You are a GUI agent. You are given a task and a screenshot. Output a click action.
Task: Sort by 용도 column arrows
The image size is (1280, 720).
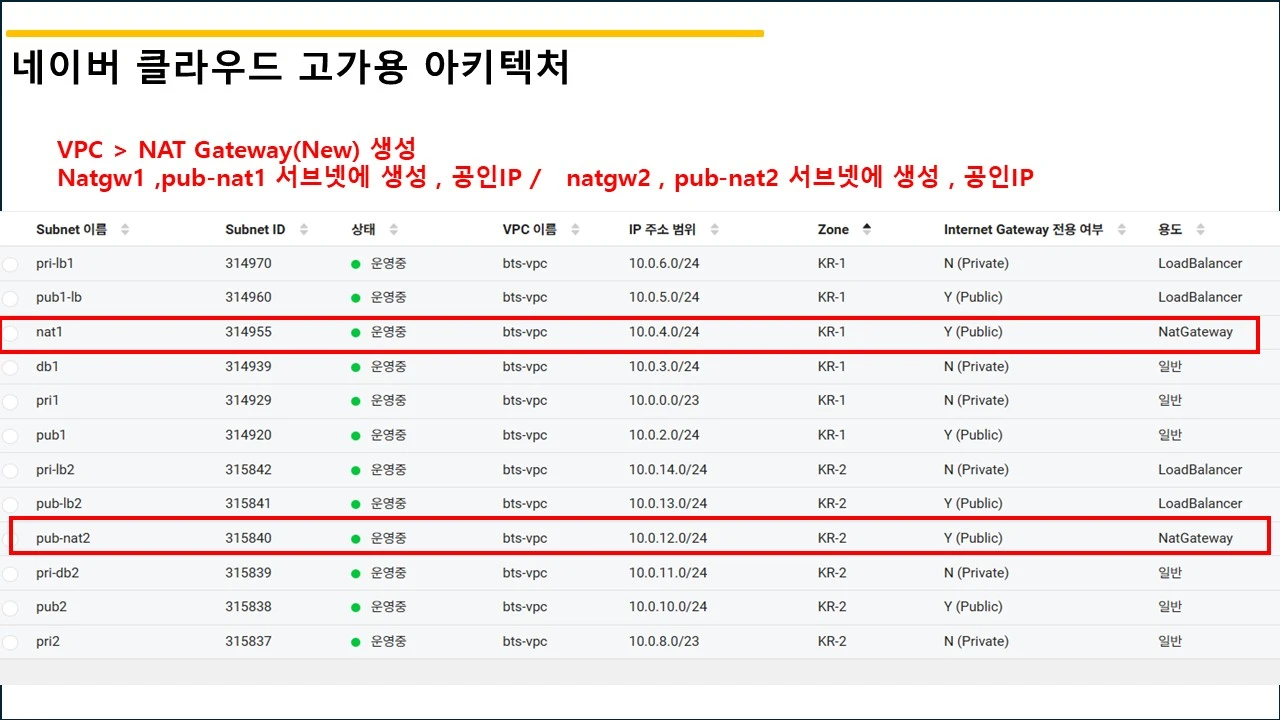pos(1200,229)
